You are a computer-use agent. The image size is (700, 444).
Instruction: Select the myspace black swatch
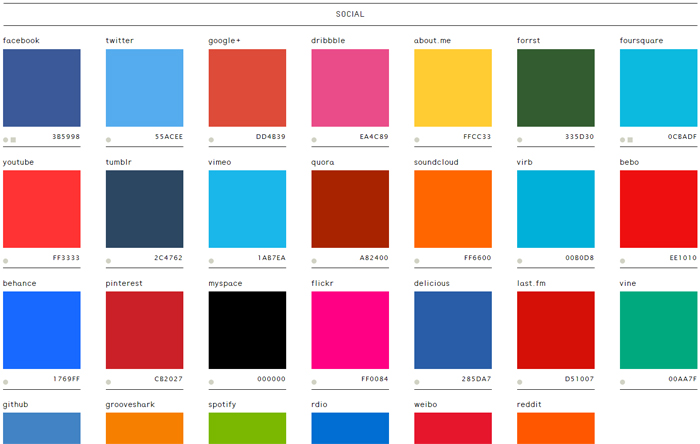247,330
